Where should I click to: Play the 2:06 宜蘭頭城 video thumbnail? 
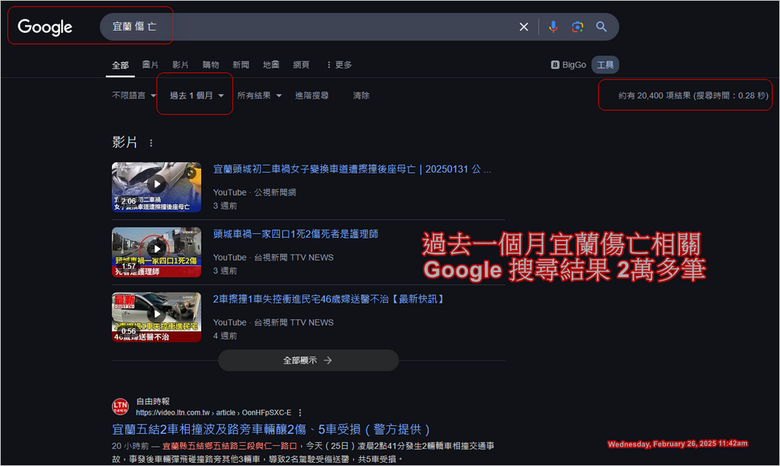157,187
